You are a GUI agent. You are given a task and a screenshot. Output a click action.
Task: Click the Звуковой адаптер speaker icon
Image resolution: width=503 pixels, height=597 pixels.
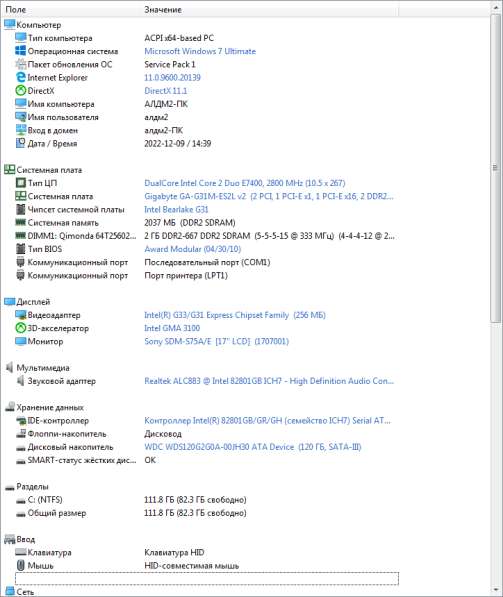(20, 381)
